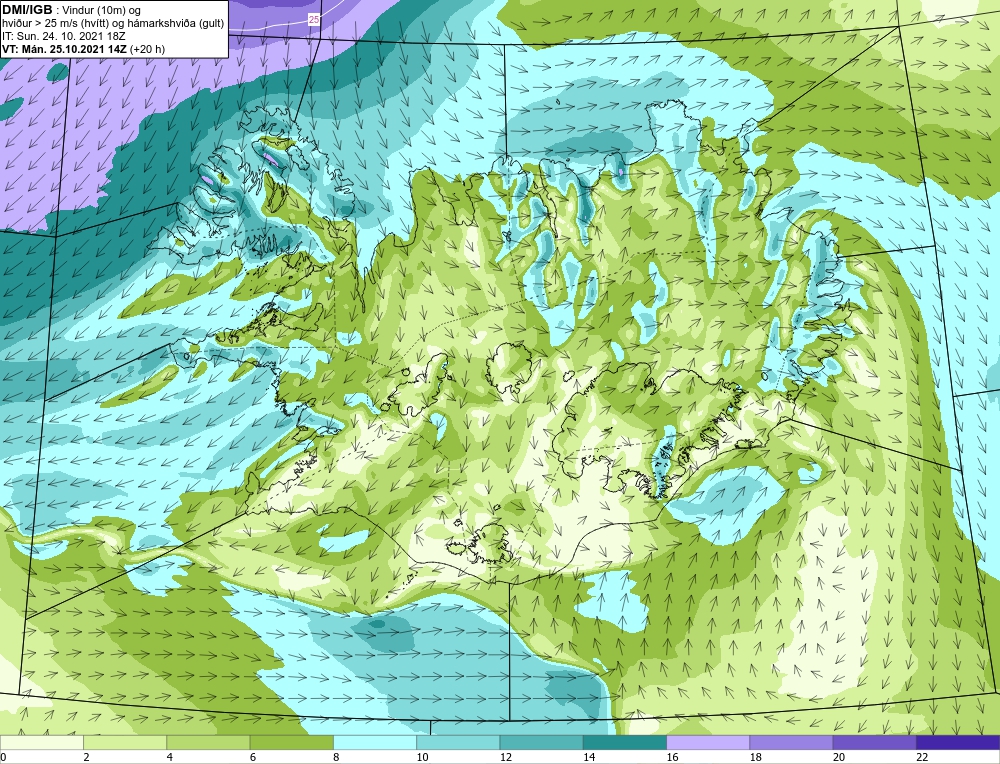The height and width of the screenshot is (764, 1000).
Task: Click the 'DMI/IGB' title in the info box
Action: click(27, 10)
